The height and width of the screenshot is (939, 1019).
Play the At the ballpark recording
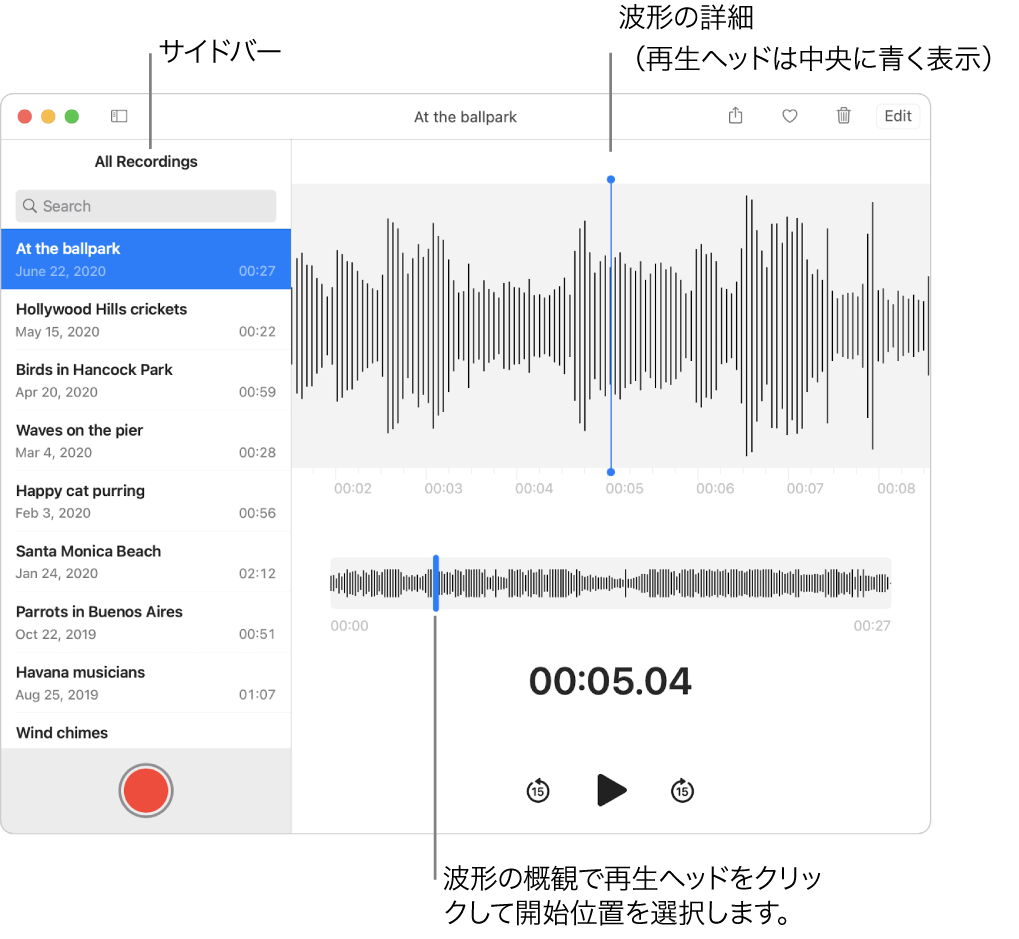[611, 790]
